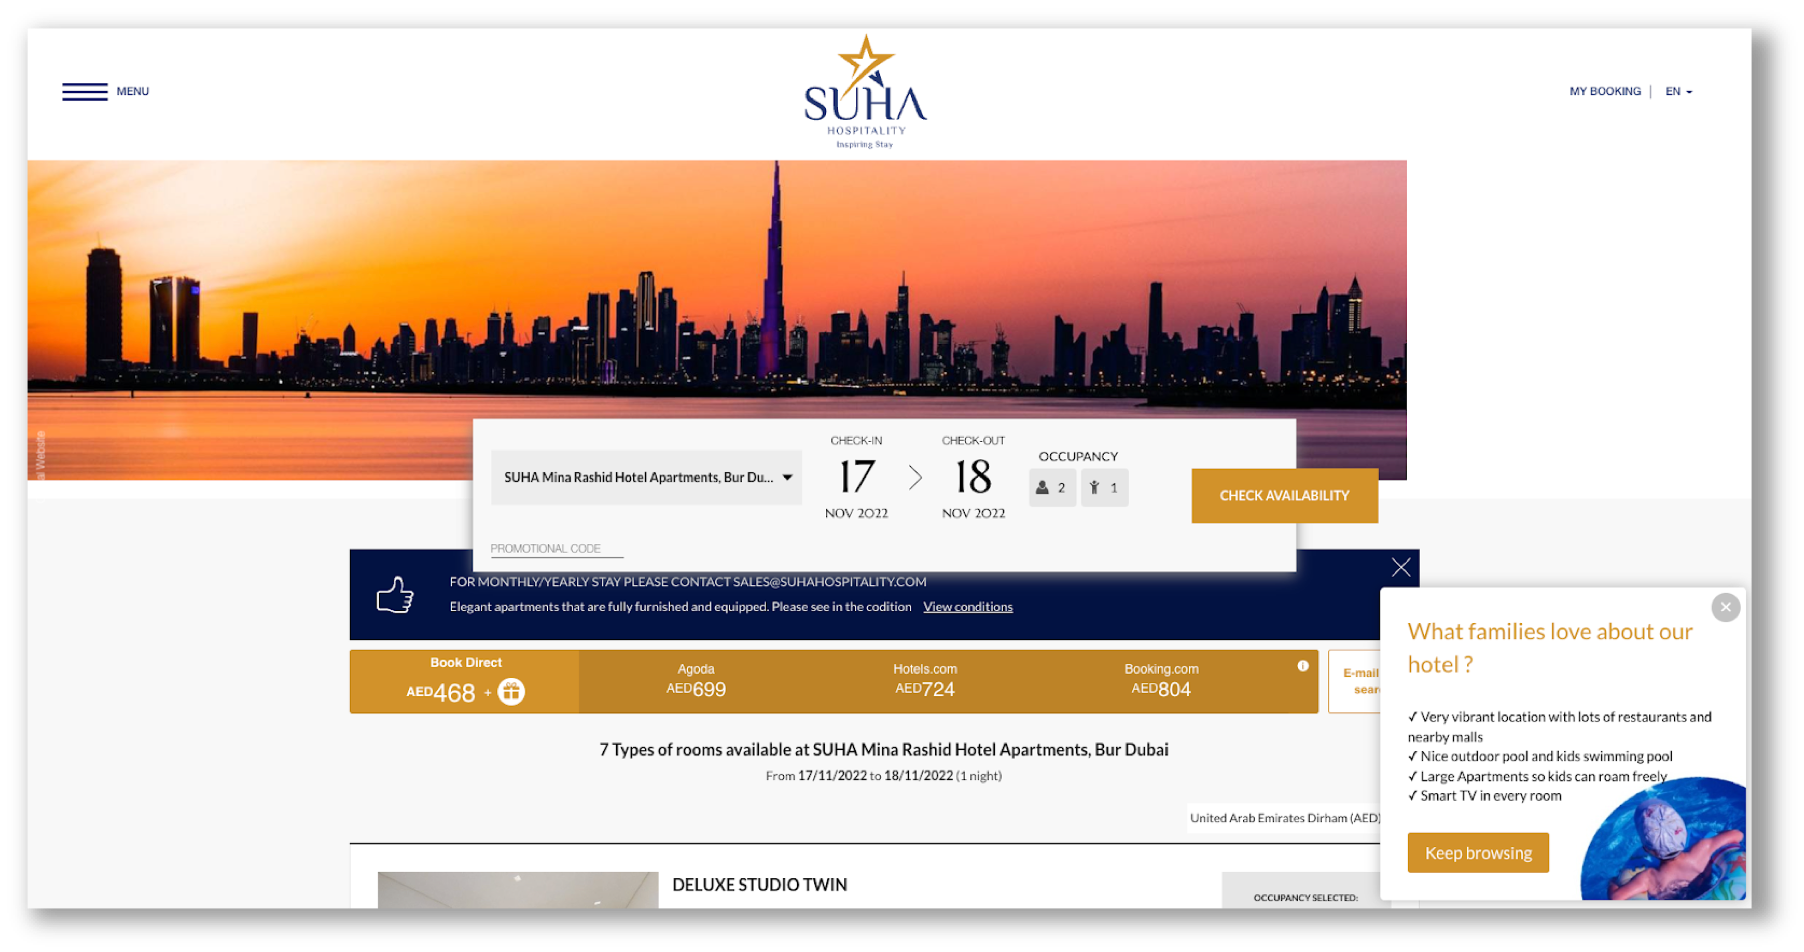Switch to the Hotels.com price tab
1804x952 pixels.
[925, 680]
